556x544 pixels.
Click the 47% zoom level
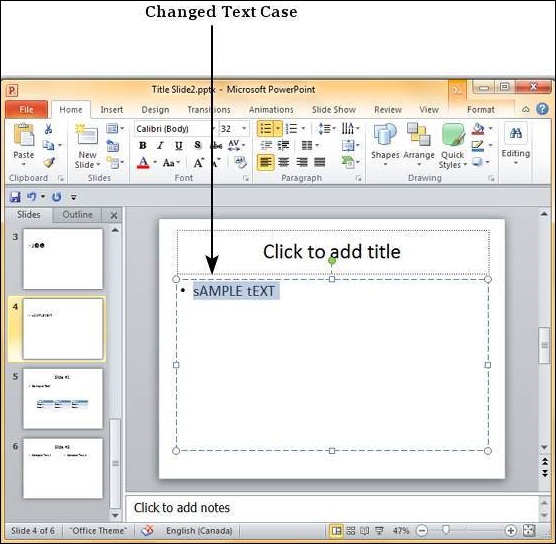[x=401, y=531]
